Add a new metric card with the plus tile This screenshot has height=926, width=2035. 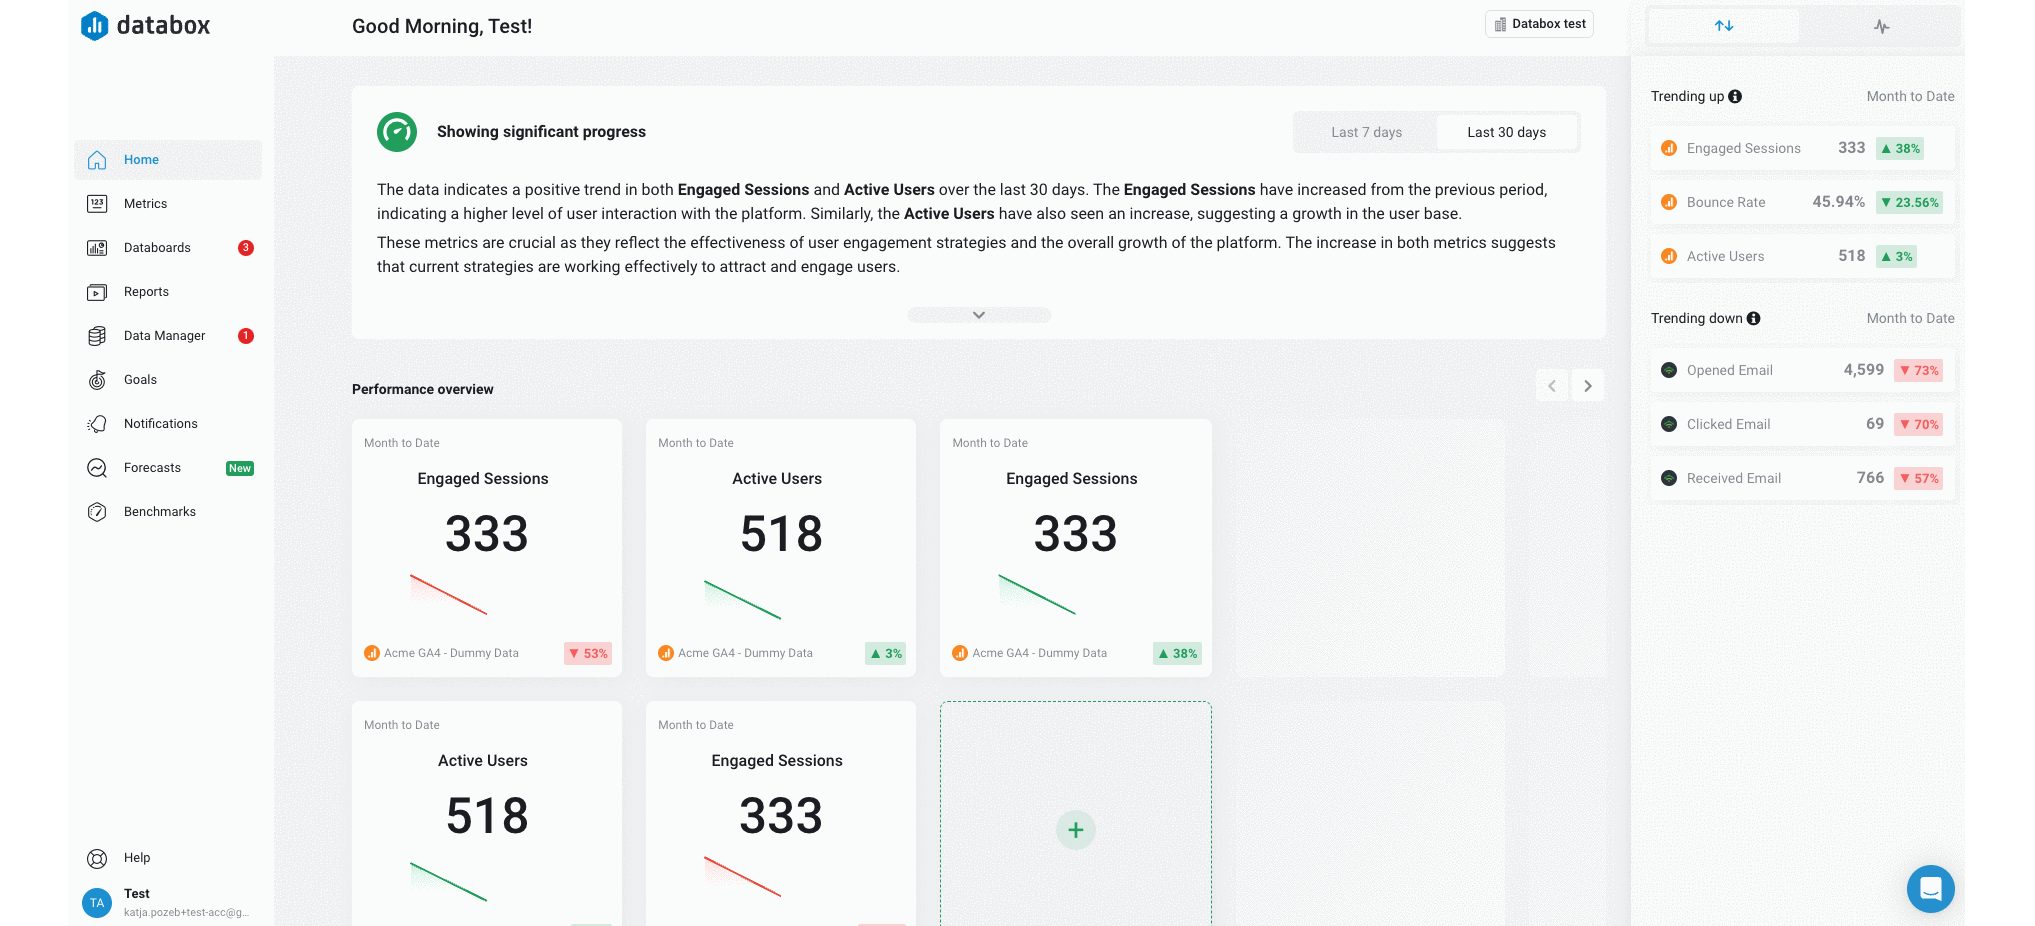click(1075, 829)
